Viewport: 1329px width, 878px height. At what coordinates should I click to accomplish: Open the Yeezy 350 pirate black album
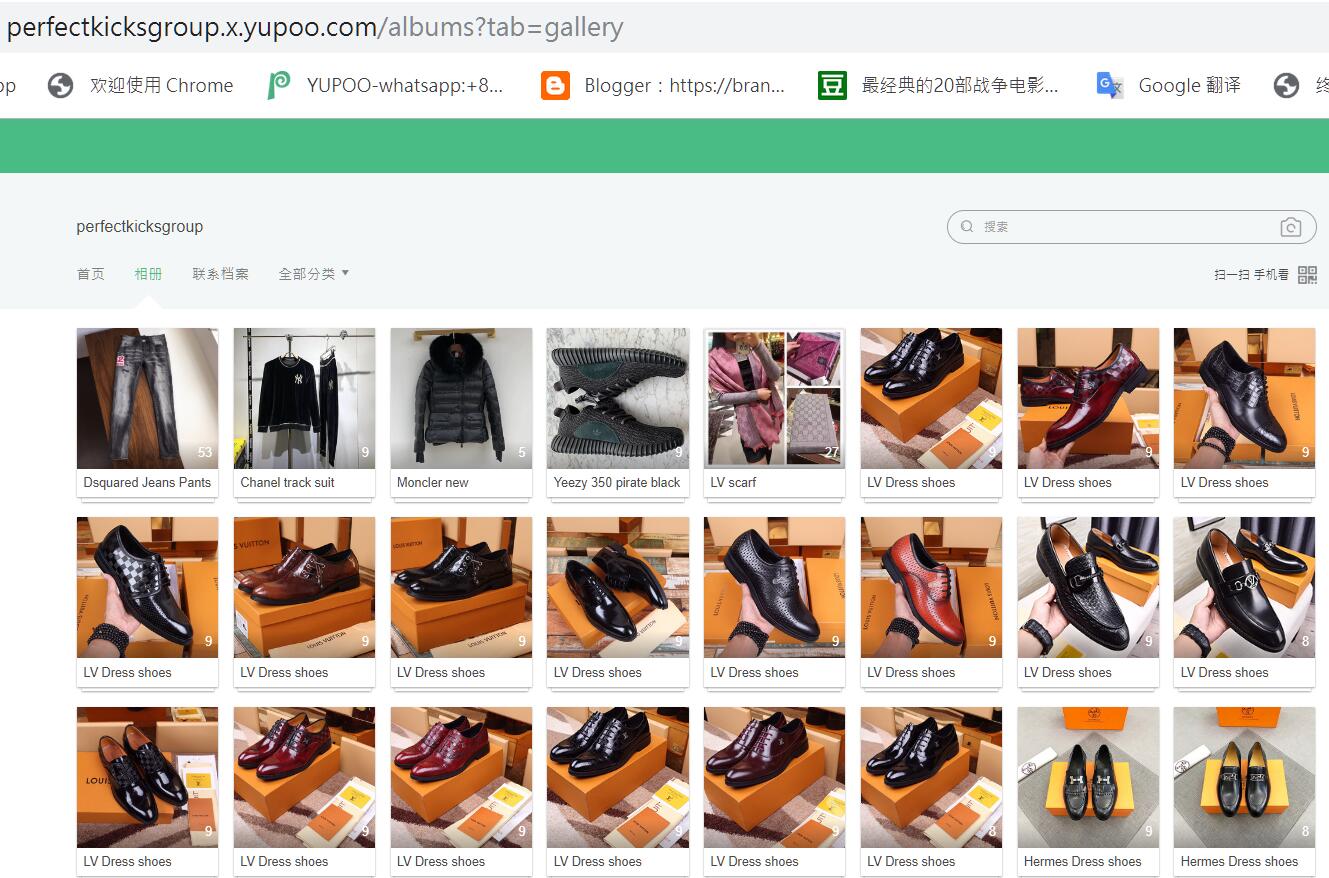coord(617,398)
